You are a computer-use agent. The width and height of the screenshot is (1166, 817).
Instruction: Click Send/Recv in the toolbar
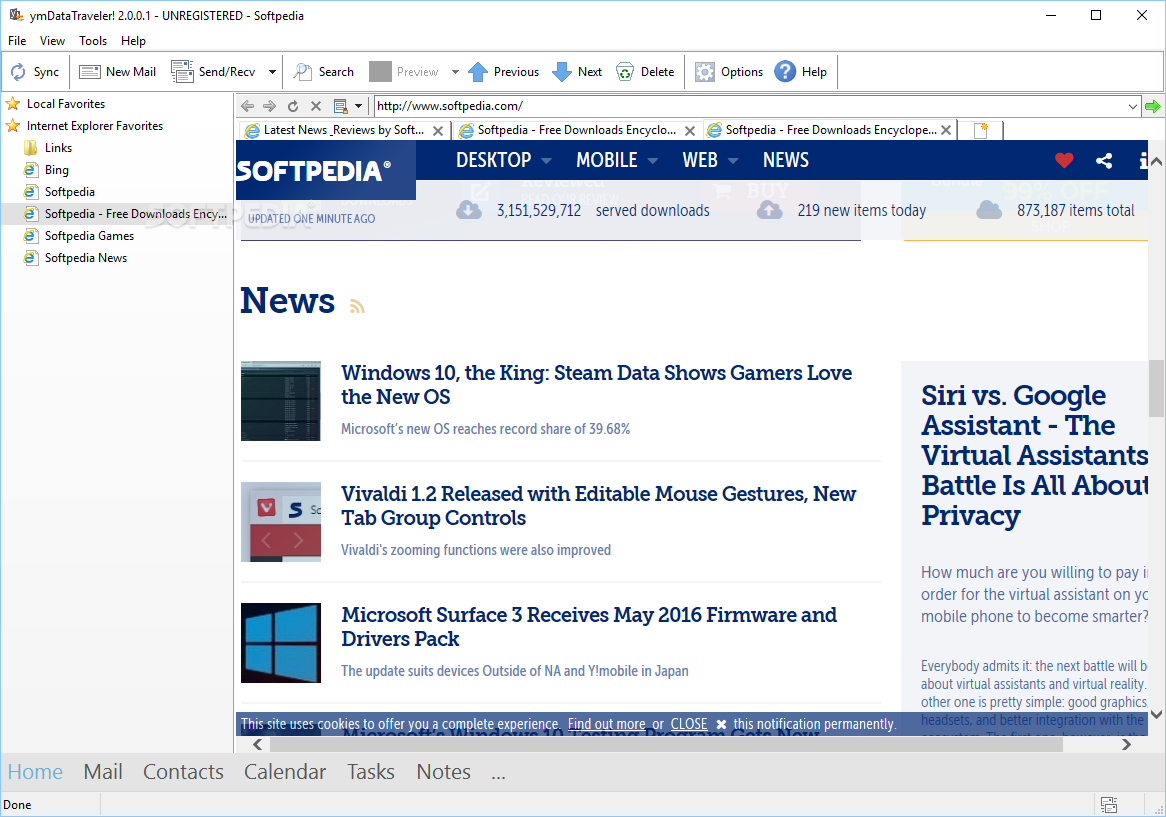coord(215,72)
